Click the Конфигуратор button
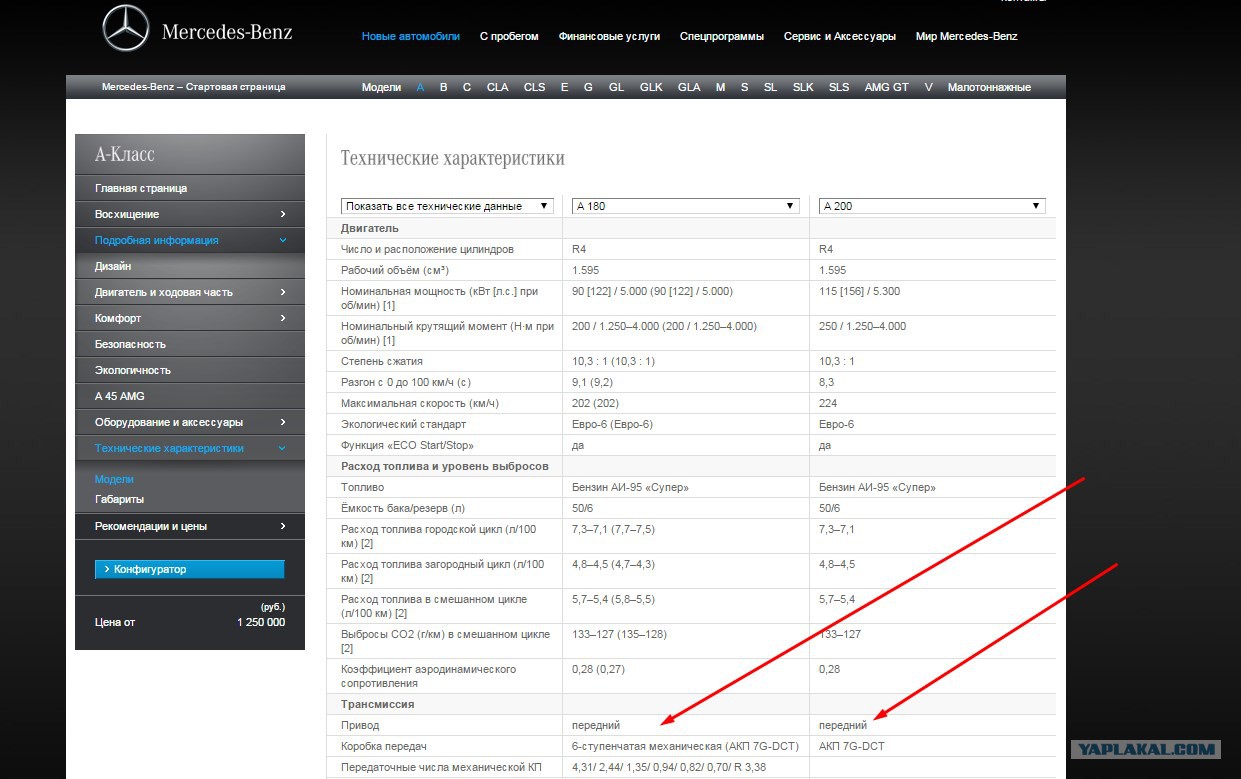1241x779 pixels. (x=190, y=569)
